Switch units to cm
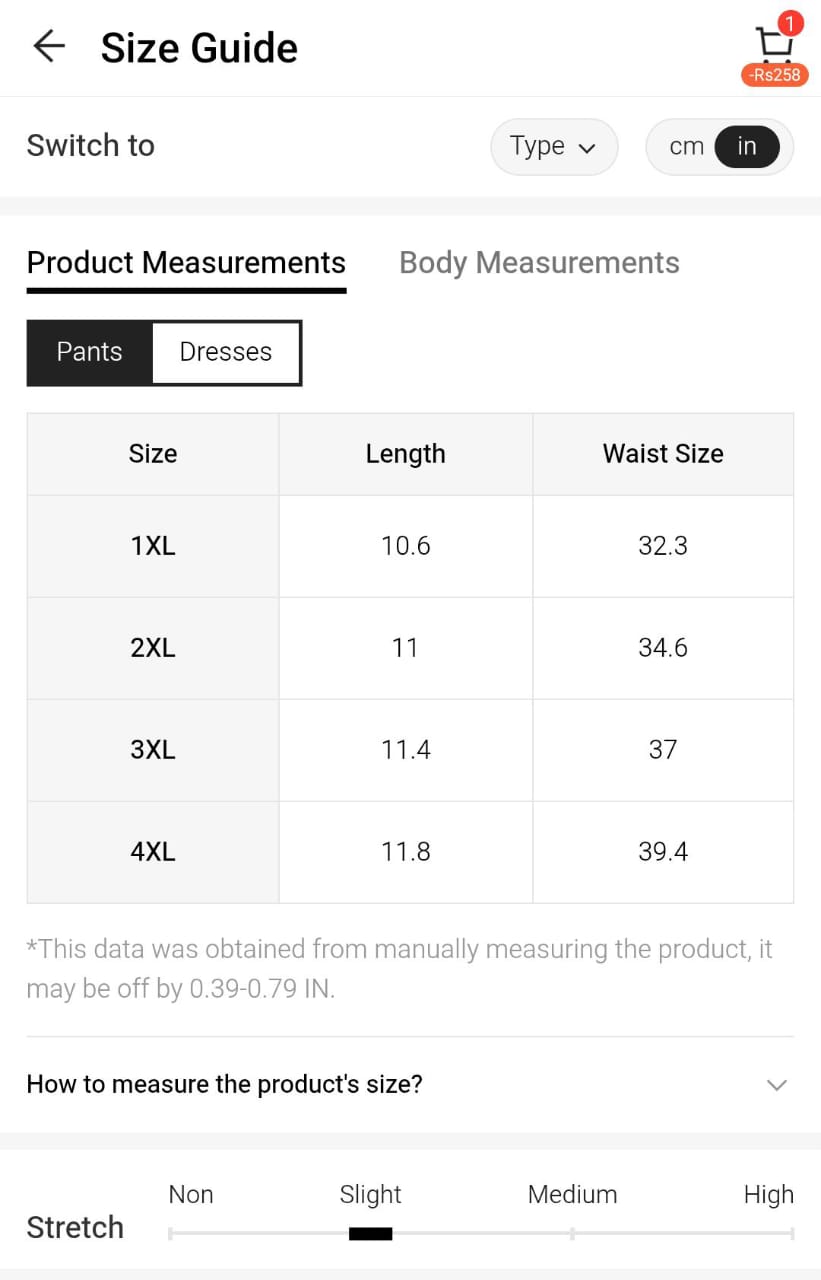Image resolution: width=821 pixels, height=1280 pixels. pos(686,147)
